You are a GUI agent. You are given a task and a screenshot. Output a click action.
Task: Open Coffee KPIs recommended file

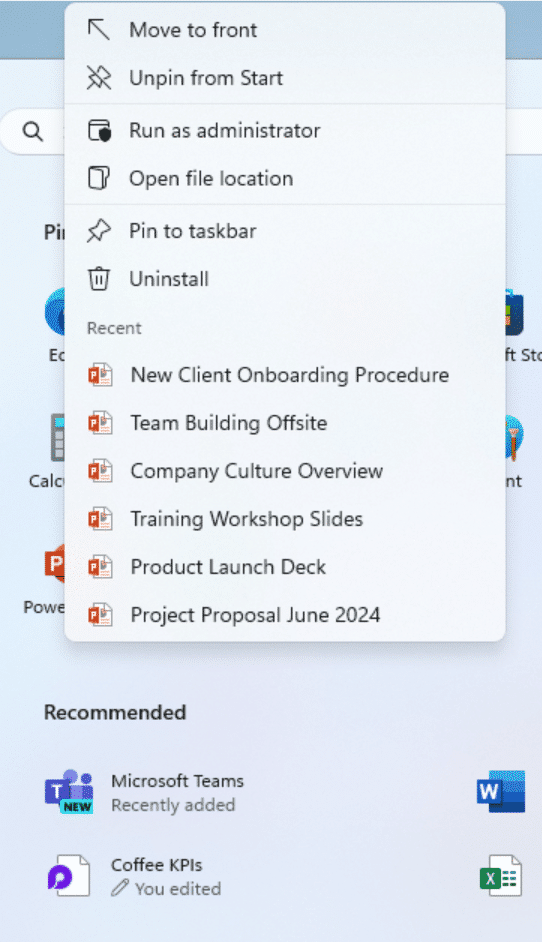click(135, 876)
